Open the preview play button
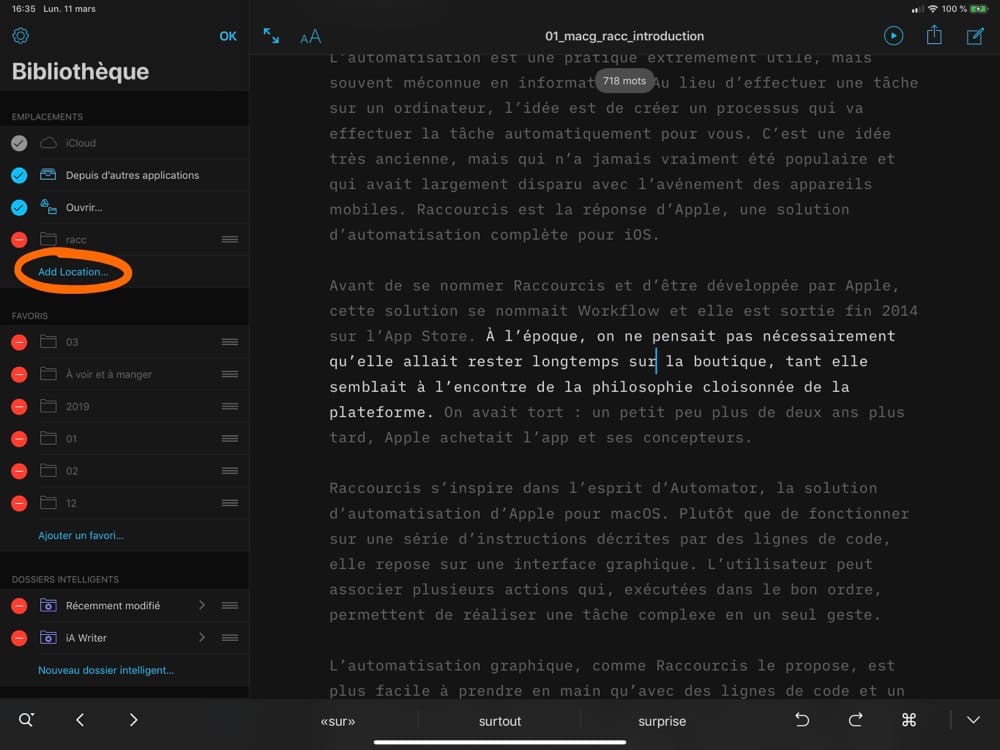The height and width of the screenshot is (750, 1000). [x=893, y=36]
